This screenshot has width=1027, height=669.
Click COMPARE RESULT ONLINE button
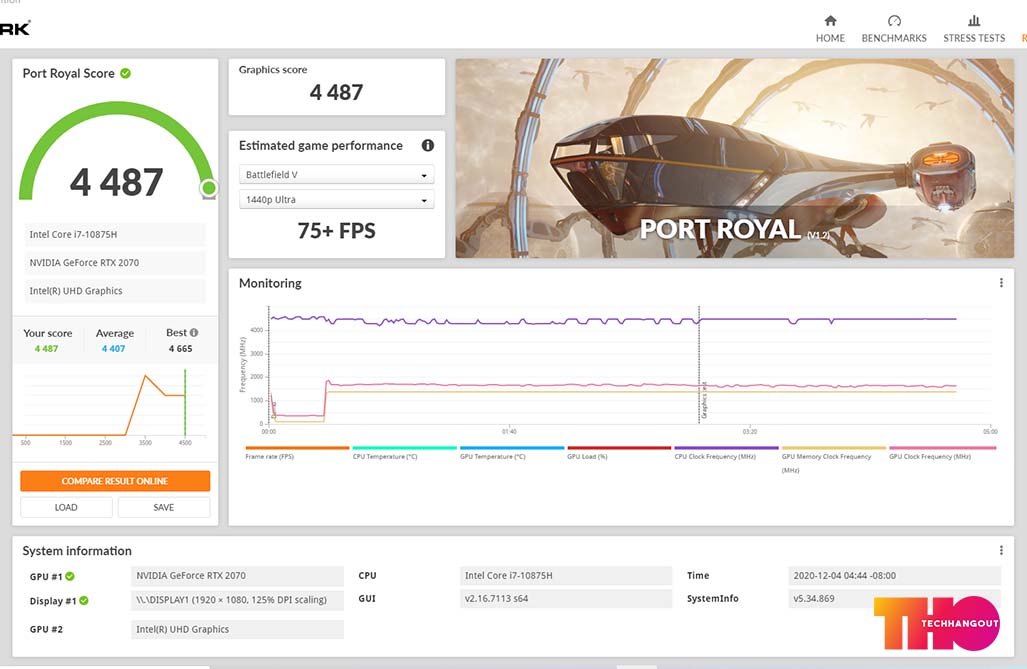coord(115,481)
